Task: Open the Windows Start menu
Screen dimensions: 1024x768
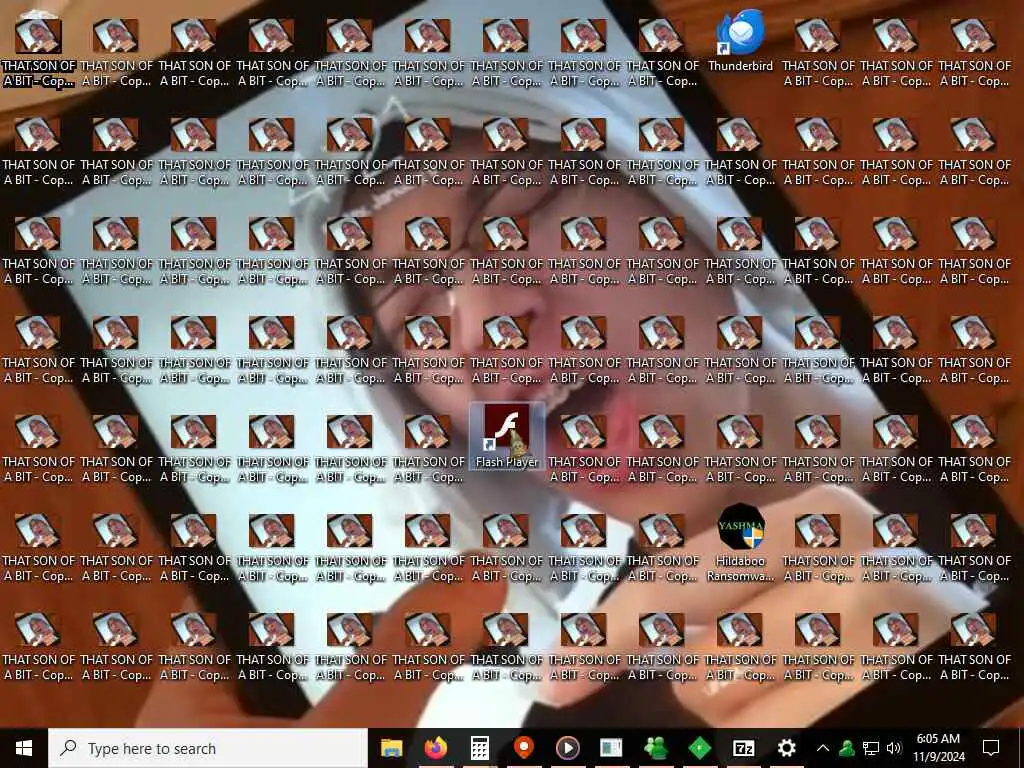Action: click(x=24, y=748)
